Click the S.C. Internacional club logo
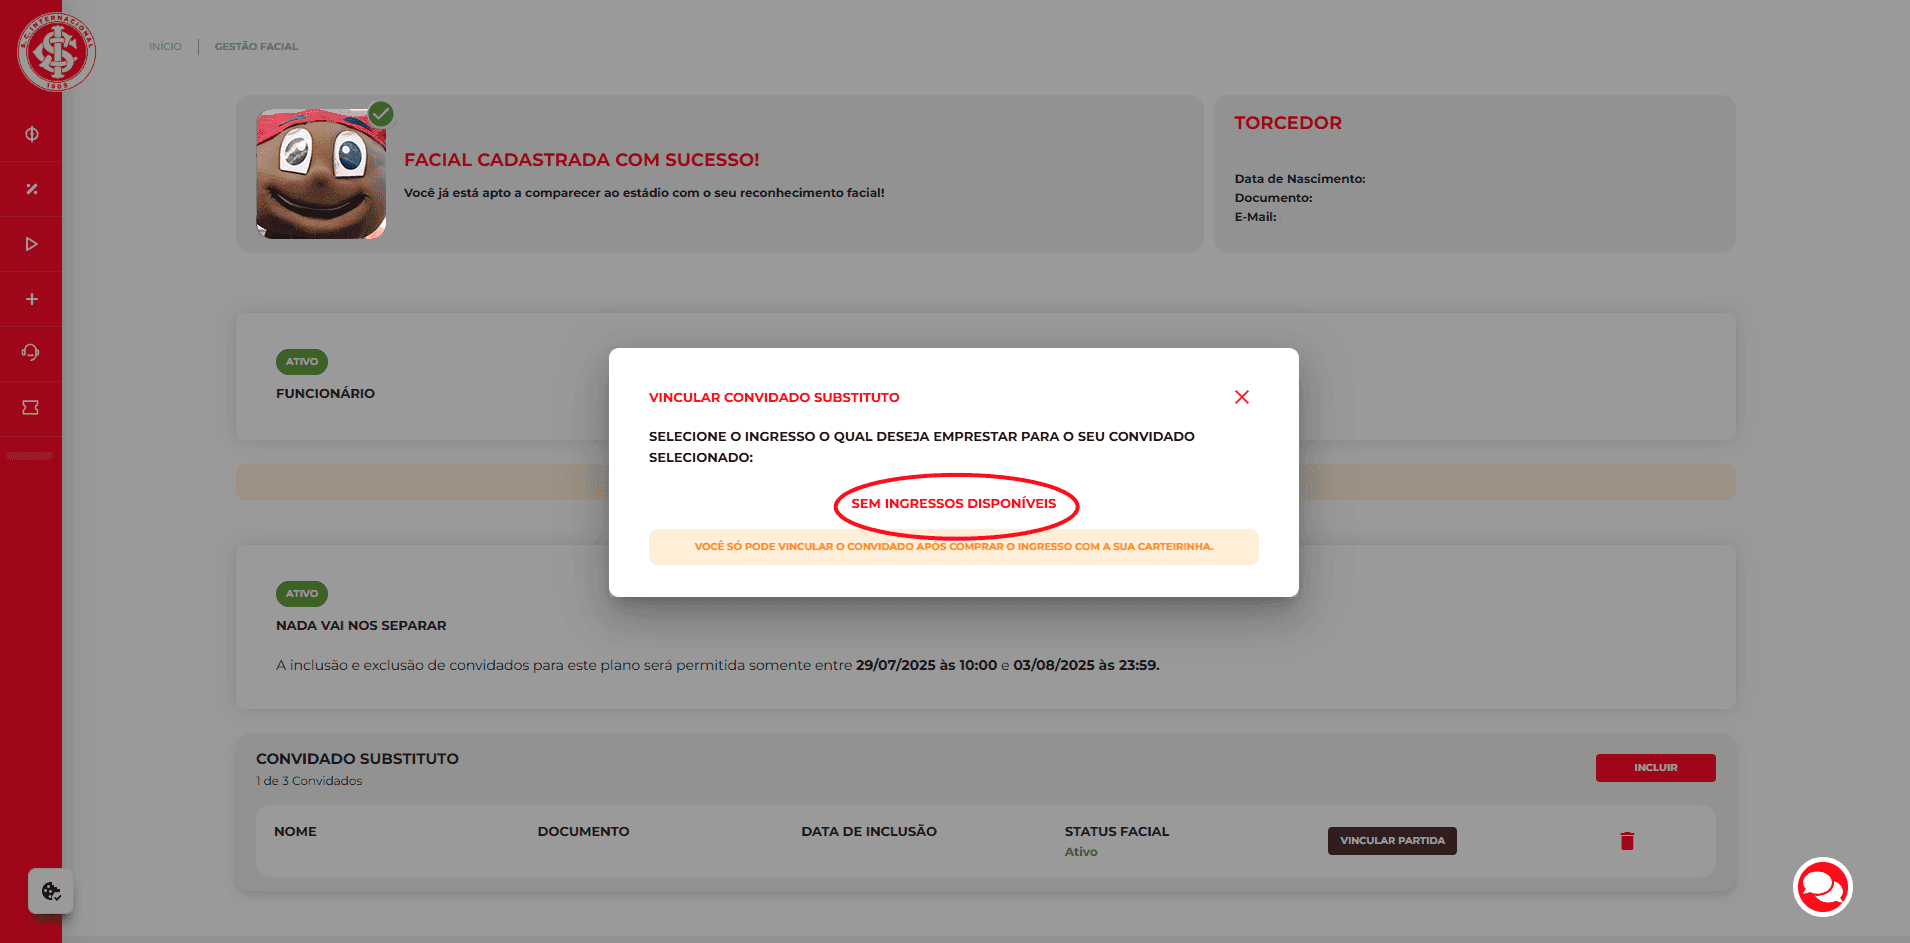The height and width of the screenshot is (943, 1910). coord(56,52)
